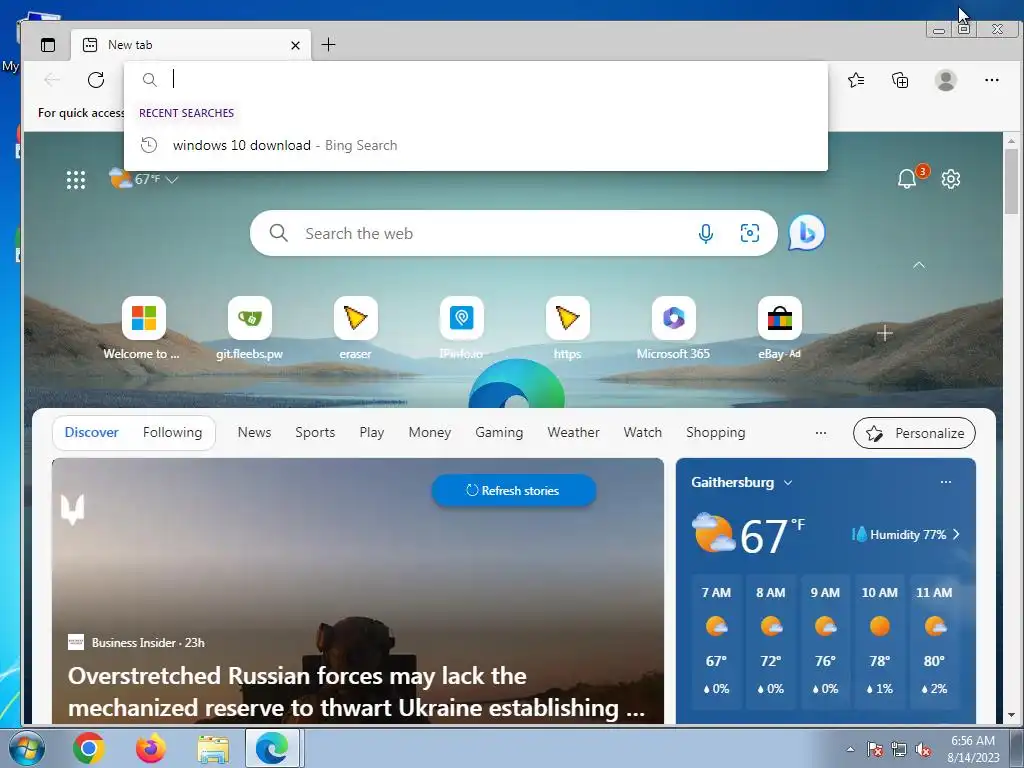
Task: Click the Personalize button
Action: (914, 433)
